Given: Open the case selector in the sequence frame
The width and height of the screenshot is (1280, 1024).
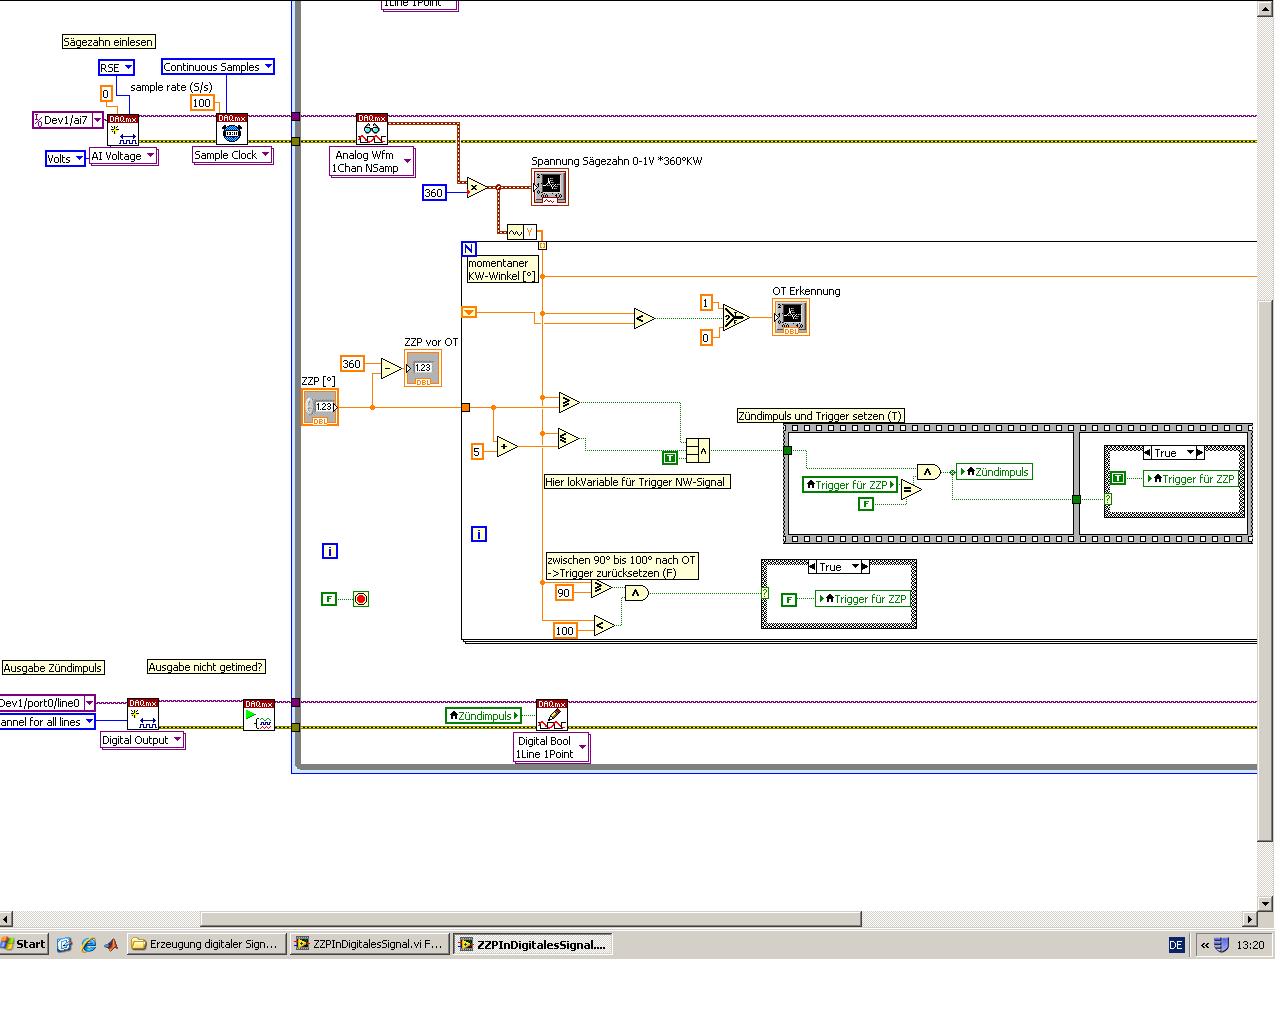Looking at the screenshot, I should [1174, 453].
